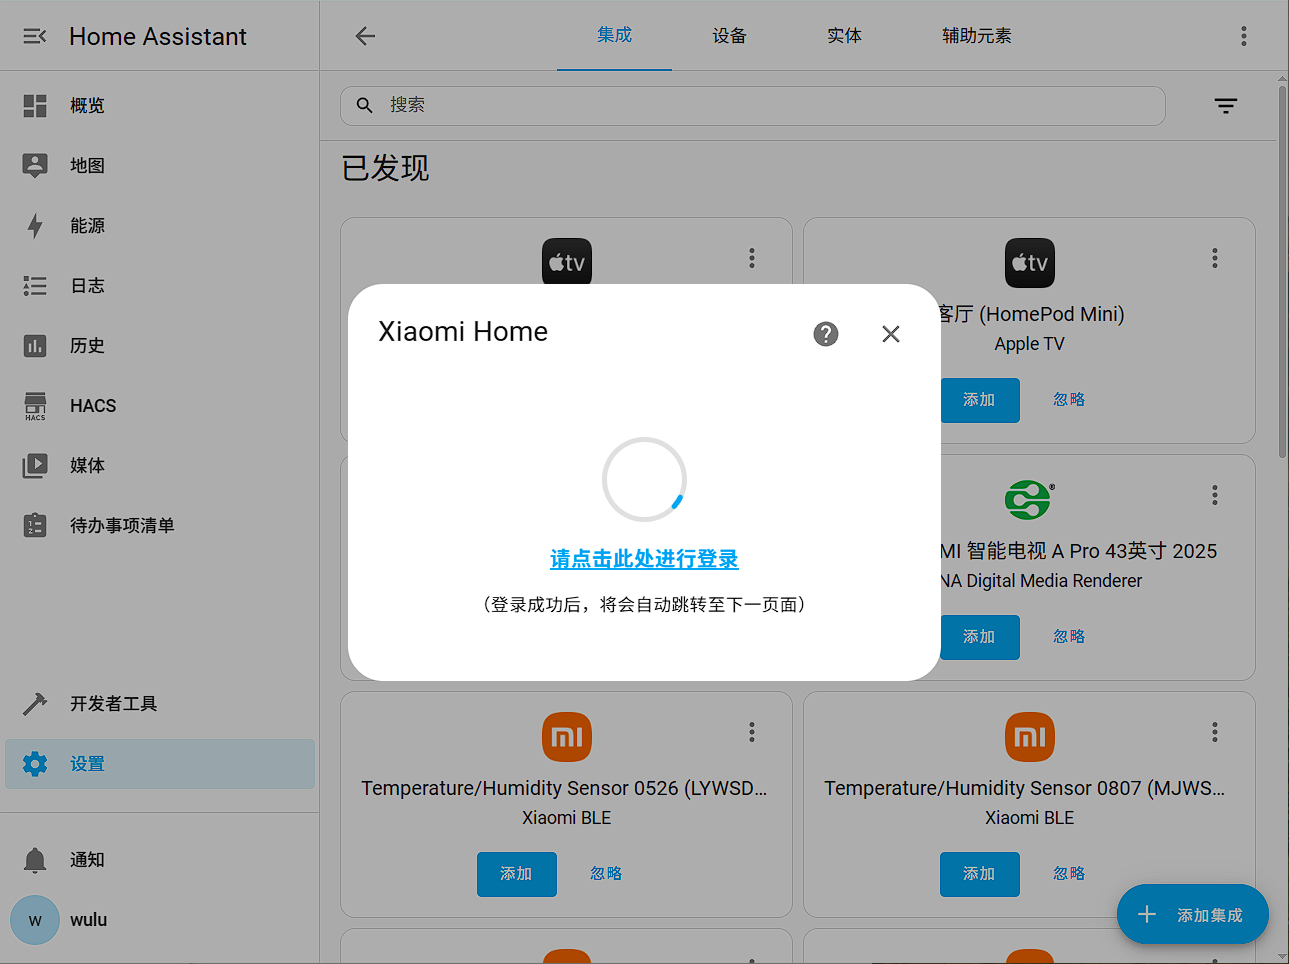This screenshot has height=964, width=1289.
Task: Ignore the 客厅 HomePod Mini discovery
Action: pyautogui.click(x=1069, y=400)
